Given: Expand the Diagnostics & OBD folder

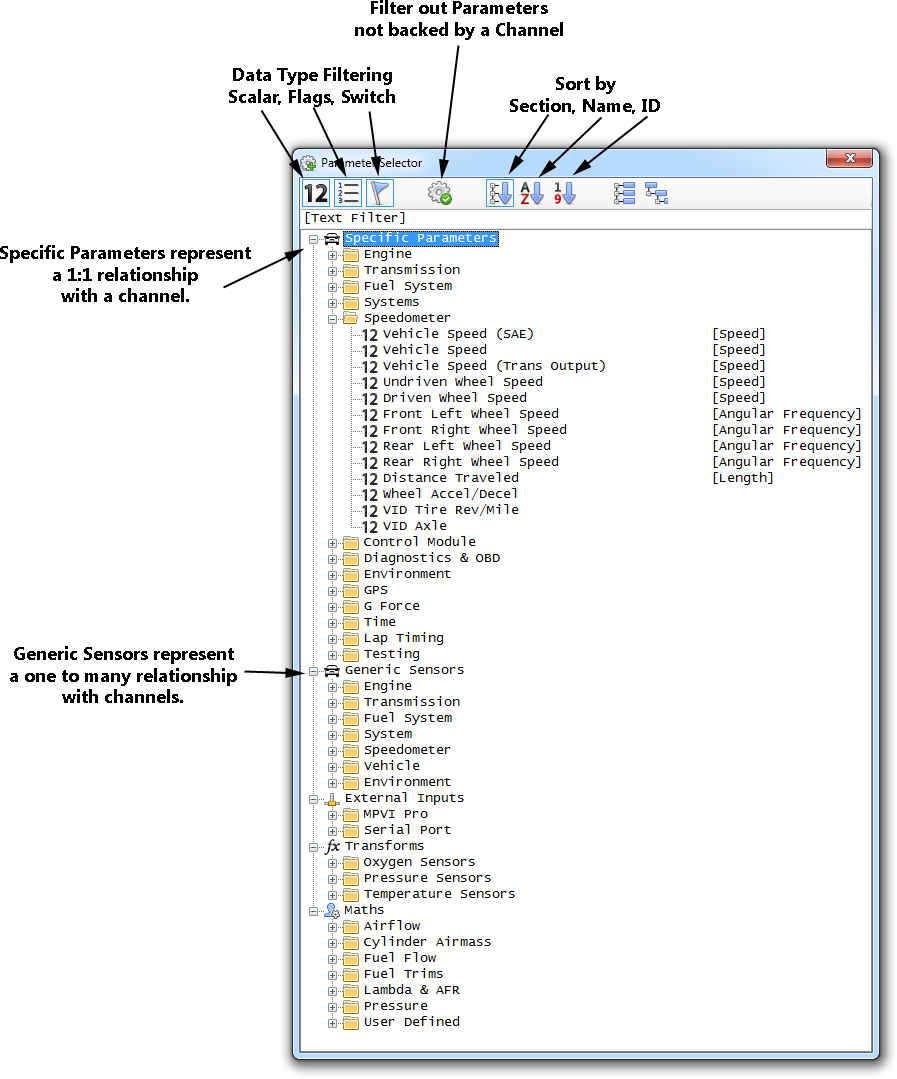Looking at the screenshot, I should coord(333,559).
